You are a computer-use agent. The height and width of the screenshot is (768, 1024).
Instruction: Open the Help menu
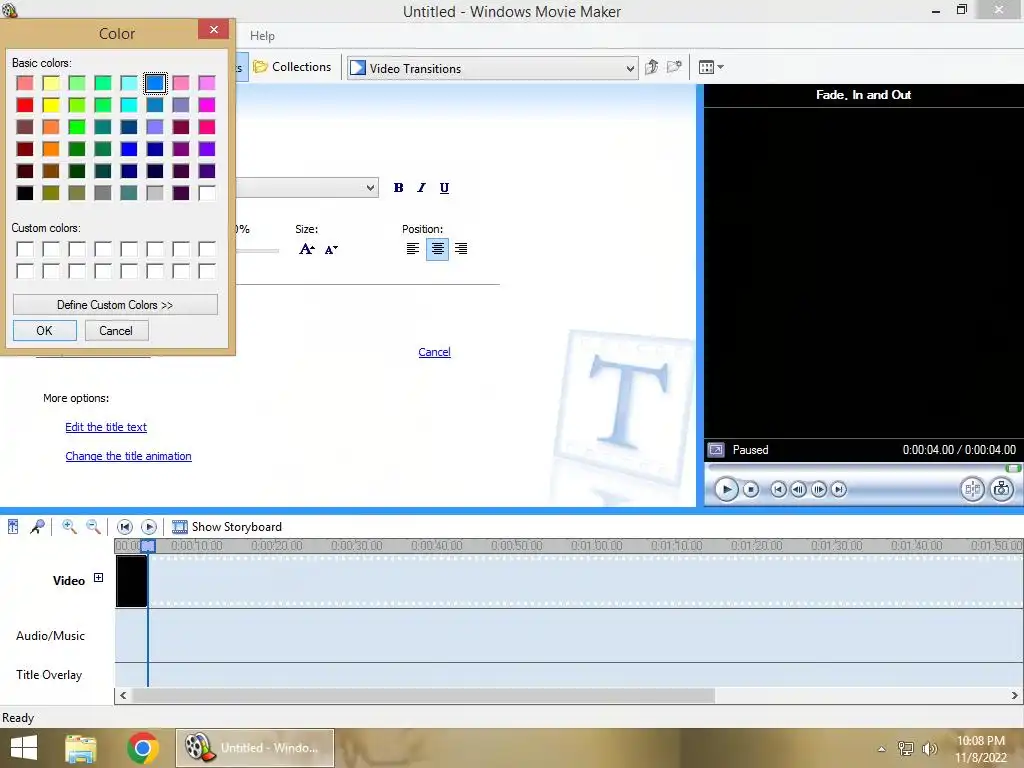(262, 36)
